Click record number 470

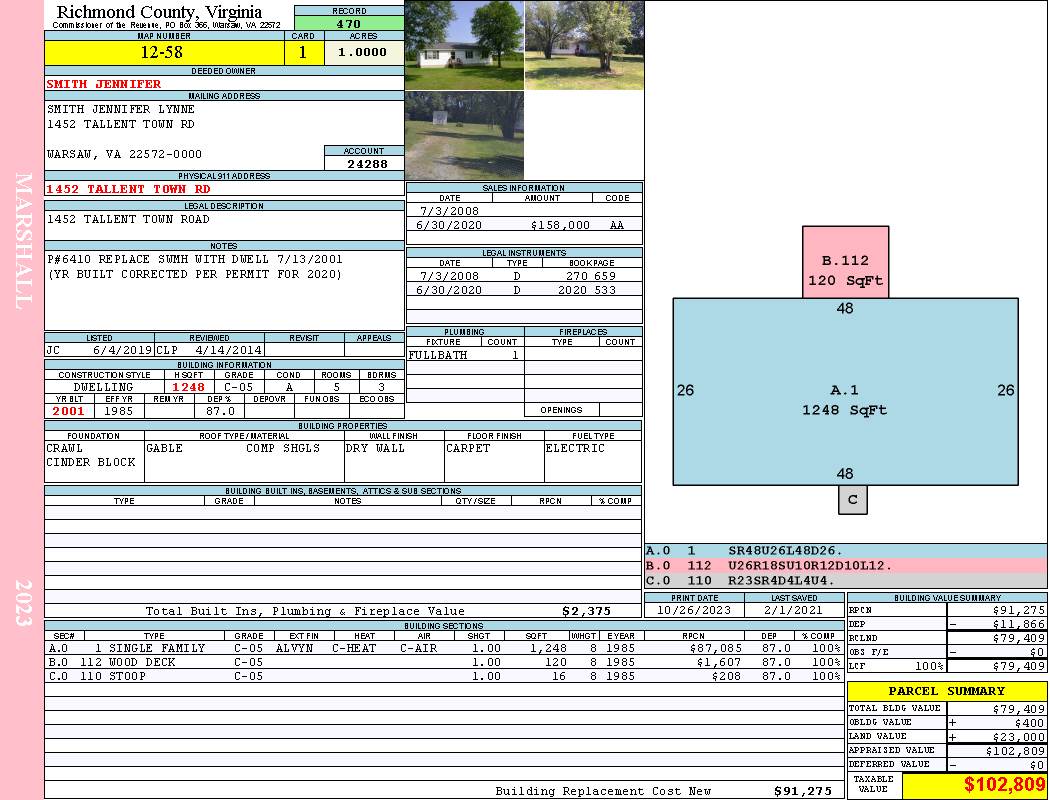coord(349,24)
